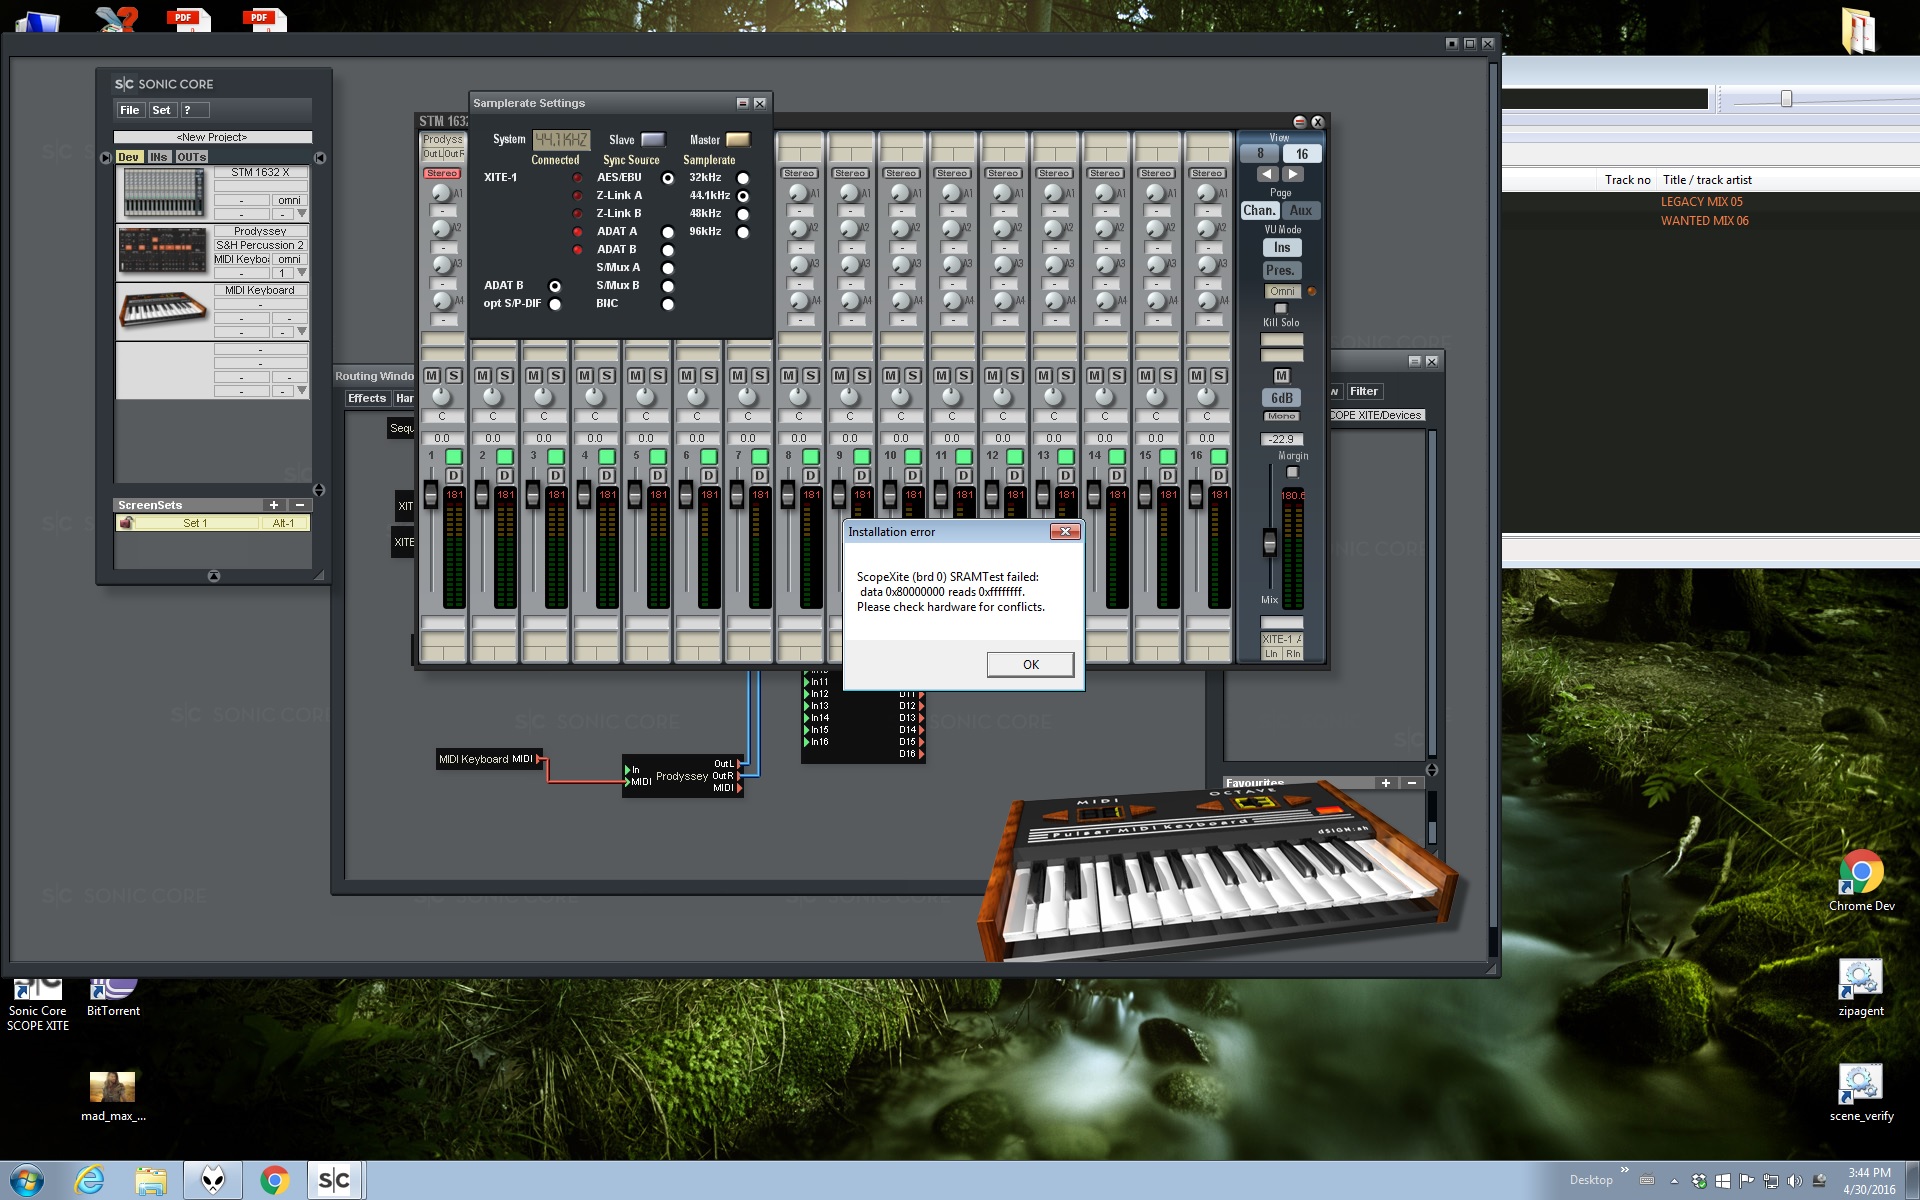The width and height of the screenshot is (1920, 1200).
Task: Click the pan knob on channel 2
Action: (492, 396)
